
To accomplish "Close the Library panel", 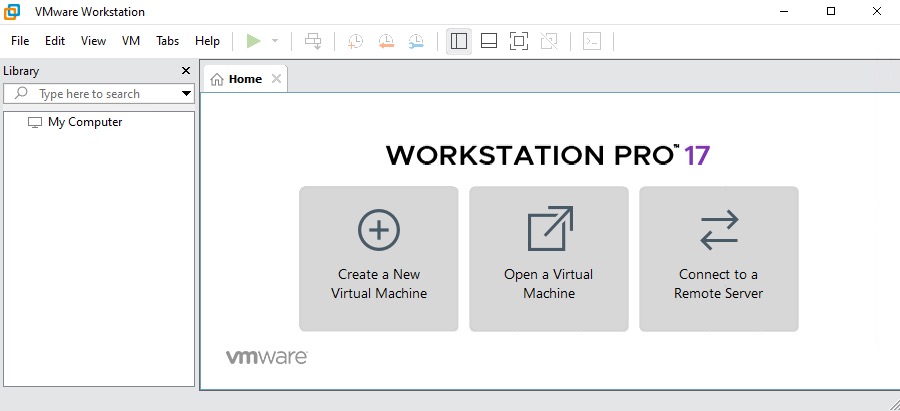I will coord(186,71).
